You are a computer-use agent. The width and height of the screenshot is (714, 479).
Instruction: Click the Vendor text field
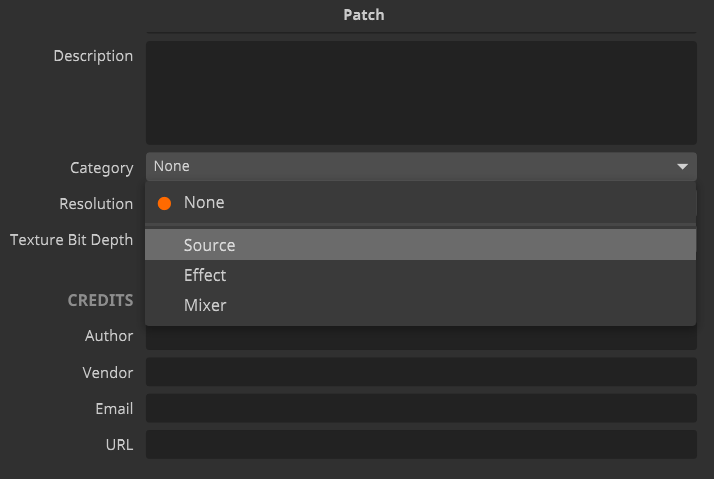point(421,372)
